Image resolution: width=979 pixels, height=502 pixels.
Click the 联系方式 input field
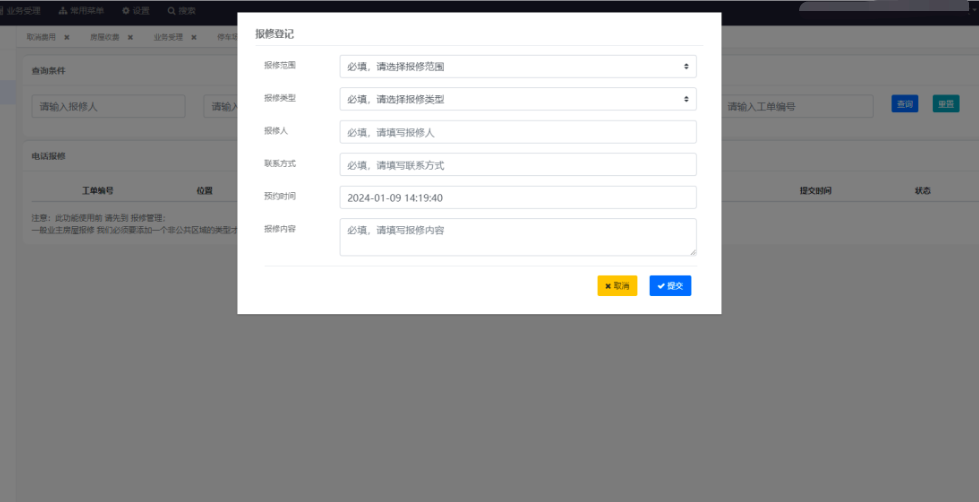(517, 165)
